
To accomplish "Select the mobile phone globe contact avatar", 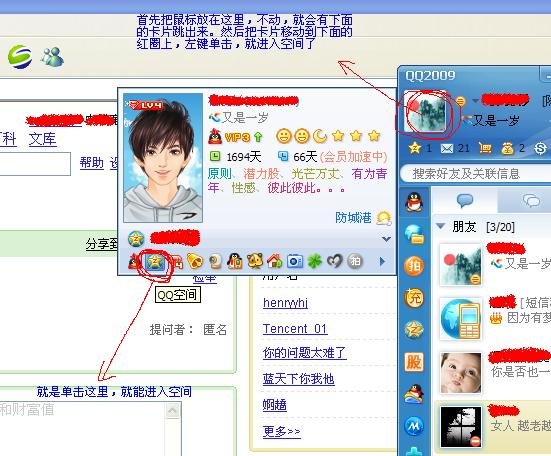I will coord(460,319).
